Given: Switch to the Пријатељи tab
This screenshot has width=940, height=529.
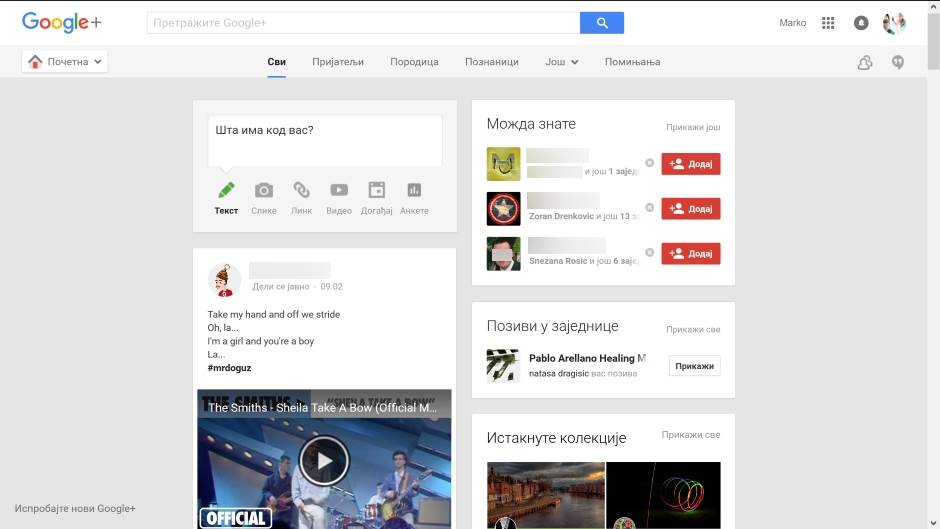Looking at the screenshot, I should (338, 62).
